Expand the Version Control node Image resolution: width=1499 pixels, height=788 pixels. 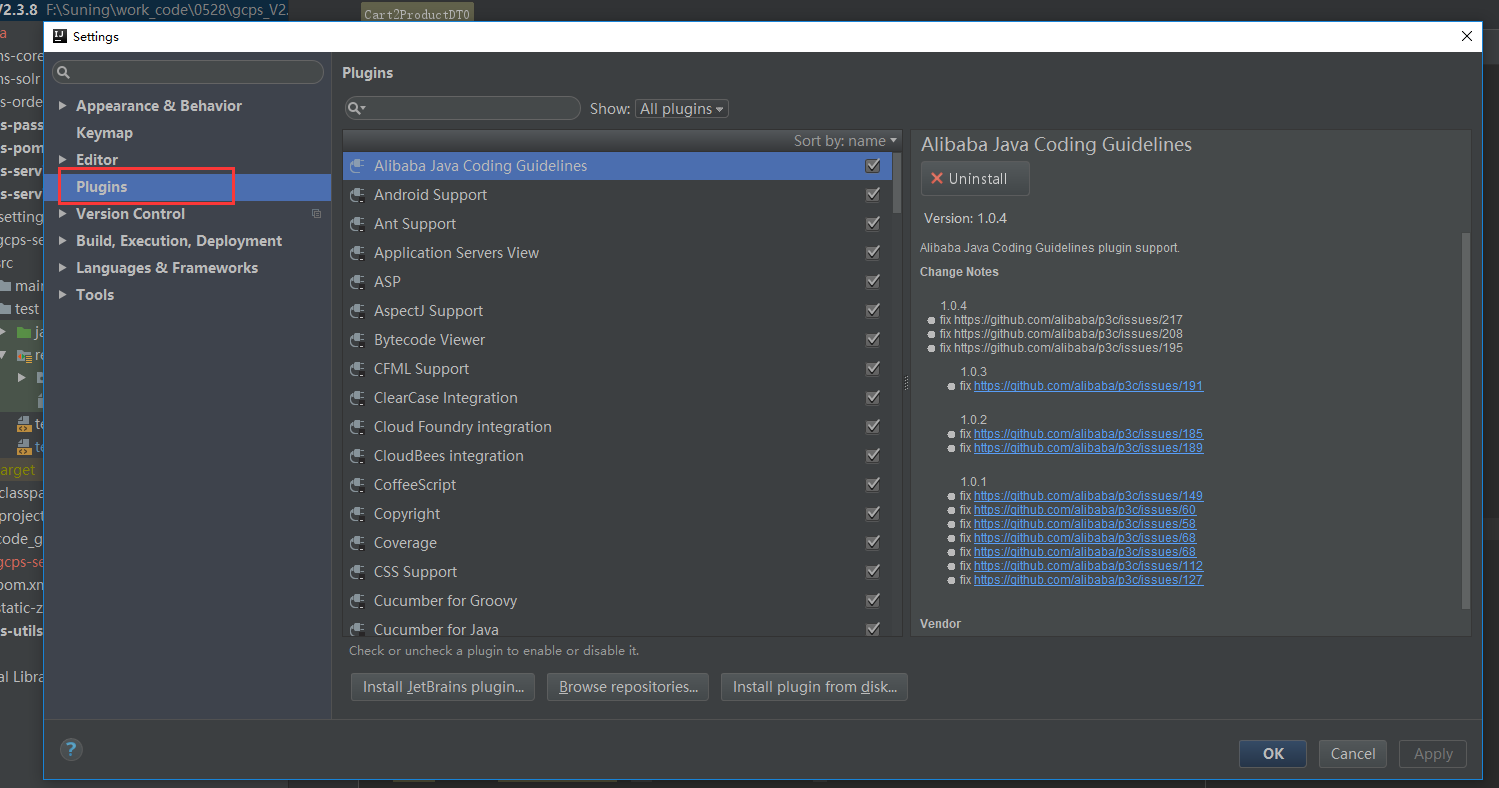pyautogui.click(x=63, y=214)
